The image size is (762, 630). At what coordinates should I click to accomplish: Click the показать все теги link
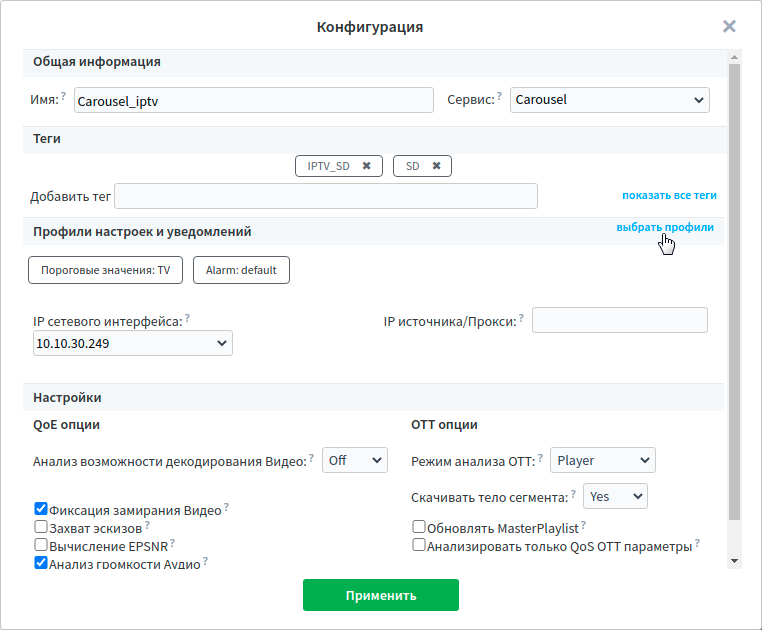coord(669,195)
